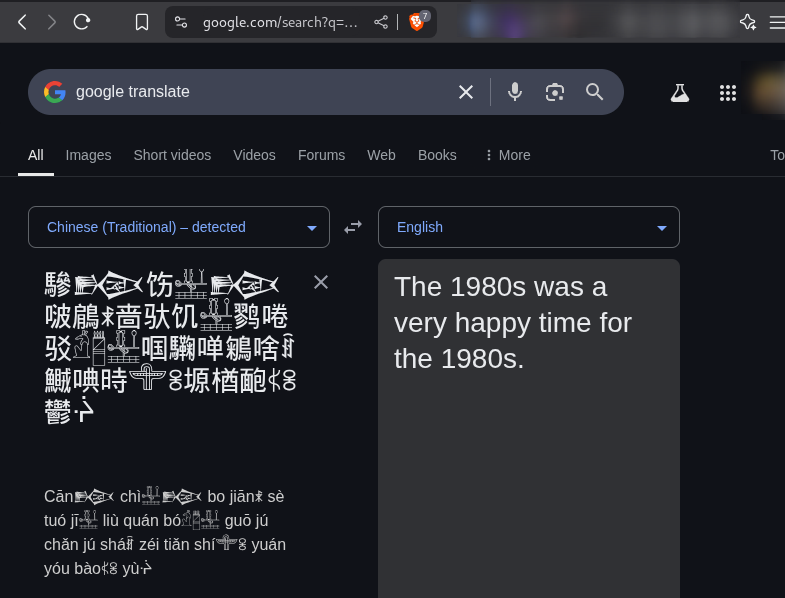This screenshot has width=785, height=598.
Task: Click the share icon in address bar
Action: 381,22
